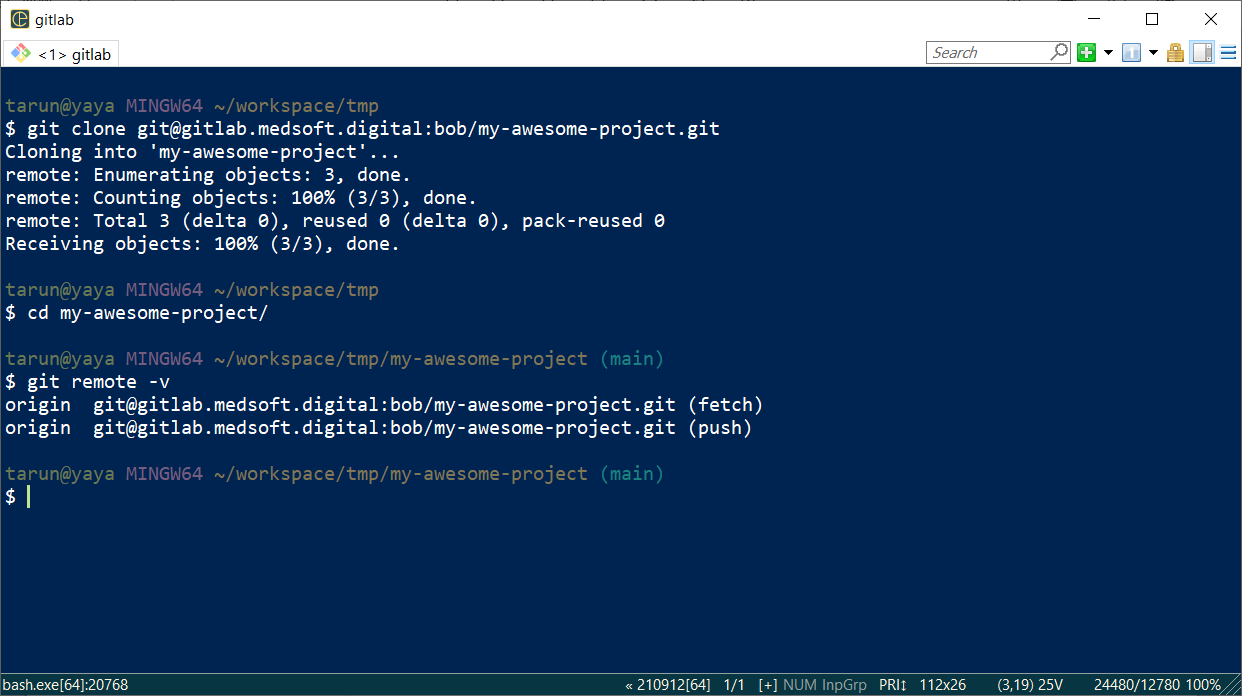The image size is (1242, 696).
Task: Open the PRI priority status selector
Action: point(893,685)
